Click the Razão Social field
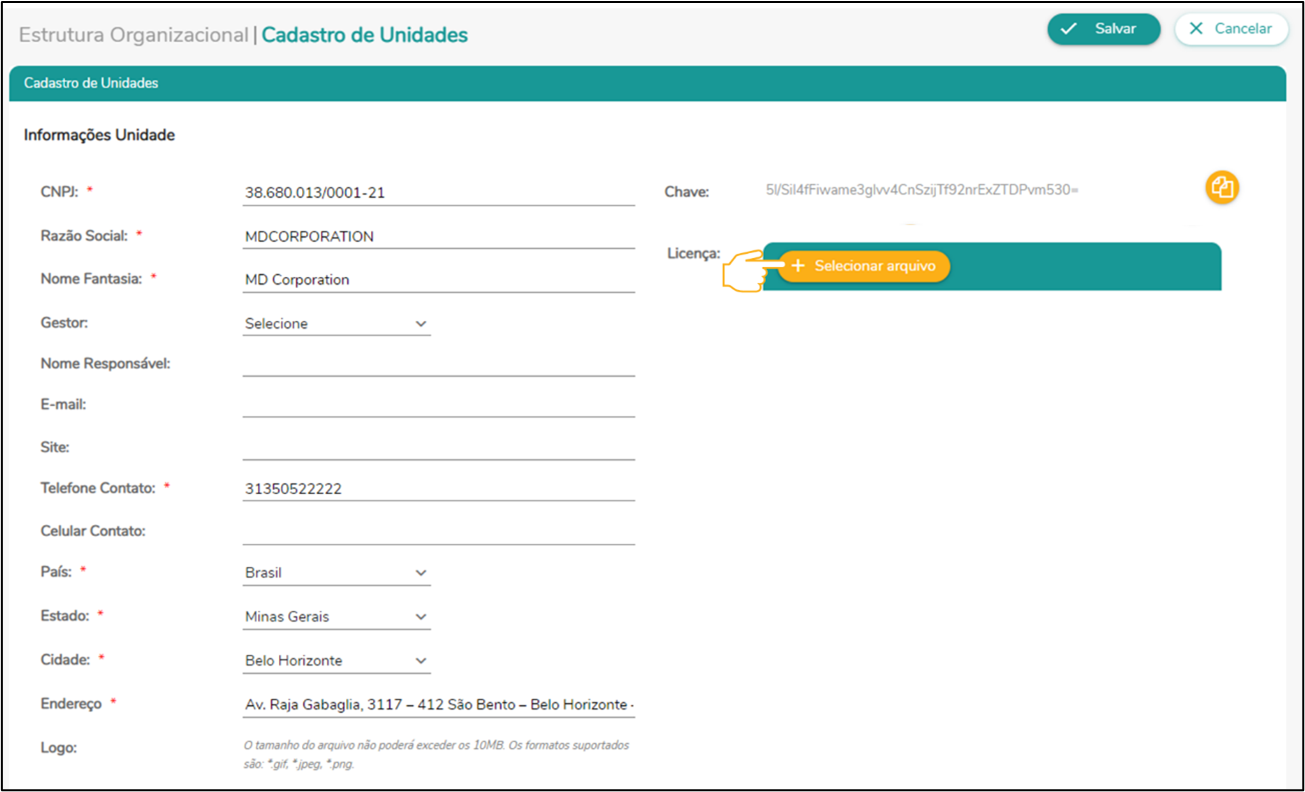The image size is (1305, 792). 439,237
